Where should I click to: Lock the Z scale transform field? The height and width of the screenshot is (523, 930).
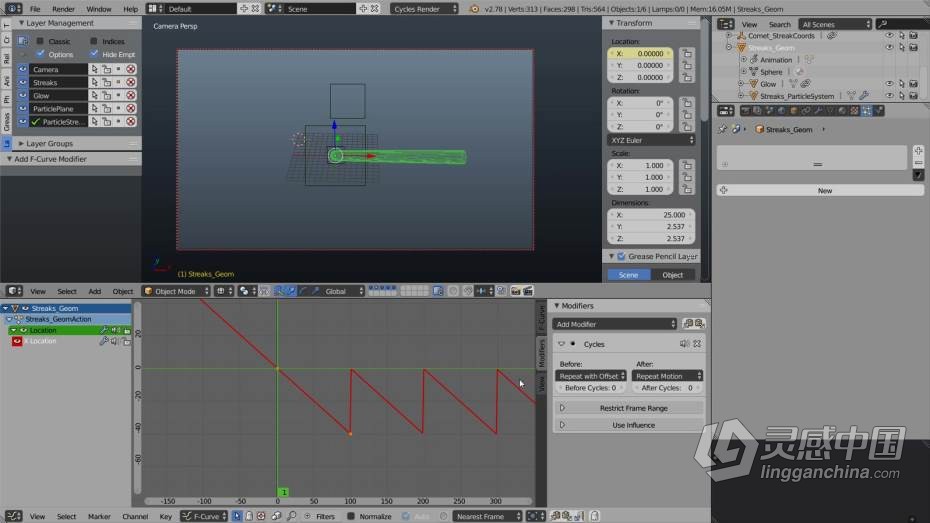[x=687, y=189]
